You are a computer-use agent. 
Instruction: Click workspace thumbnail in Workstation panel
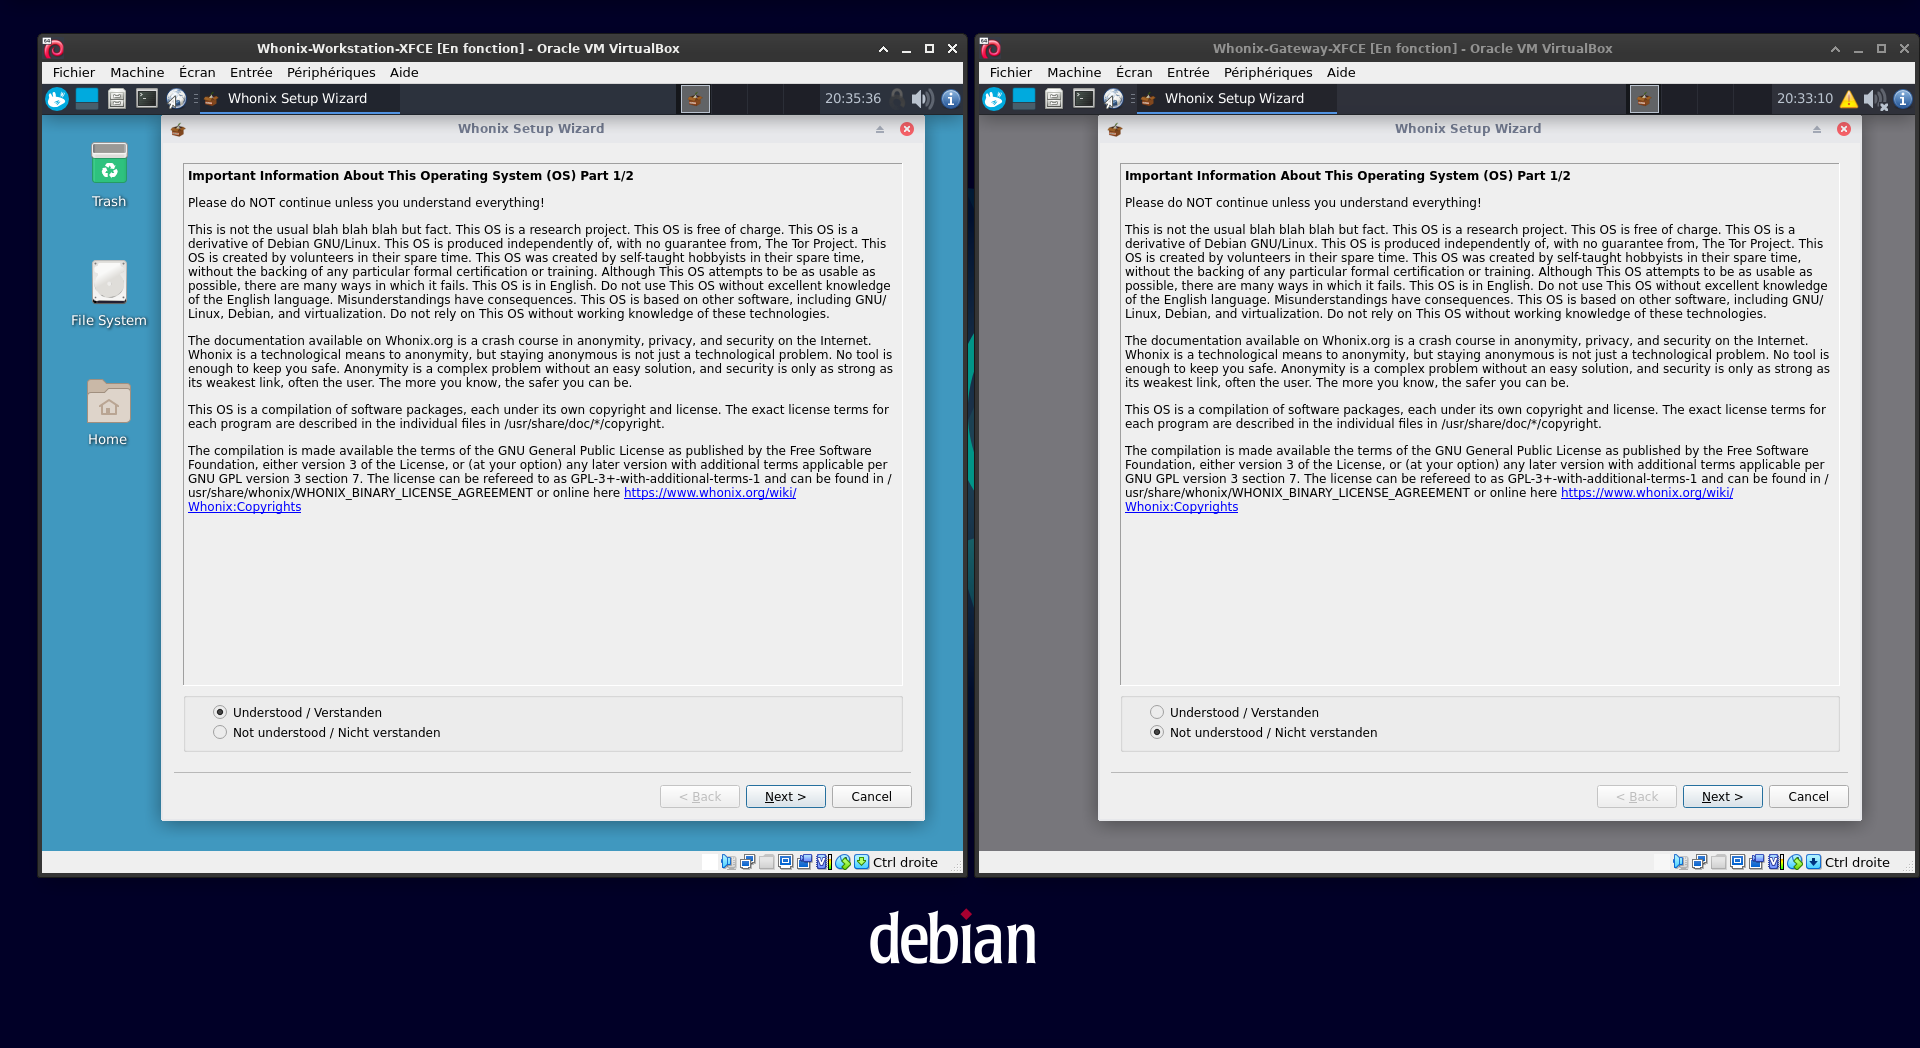pyautogui.click(x=695, y=98)
